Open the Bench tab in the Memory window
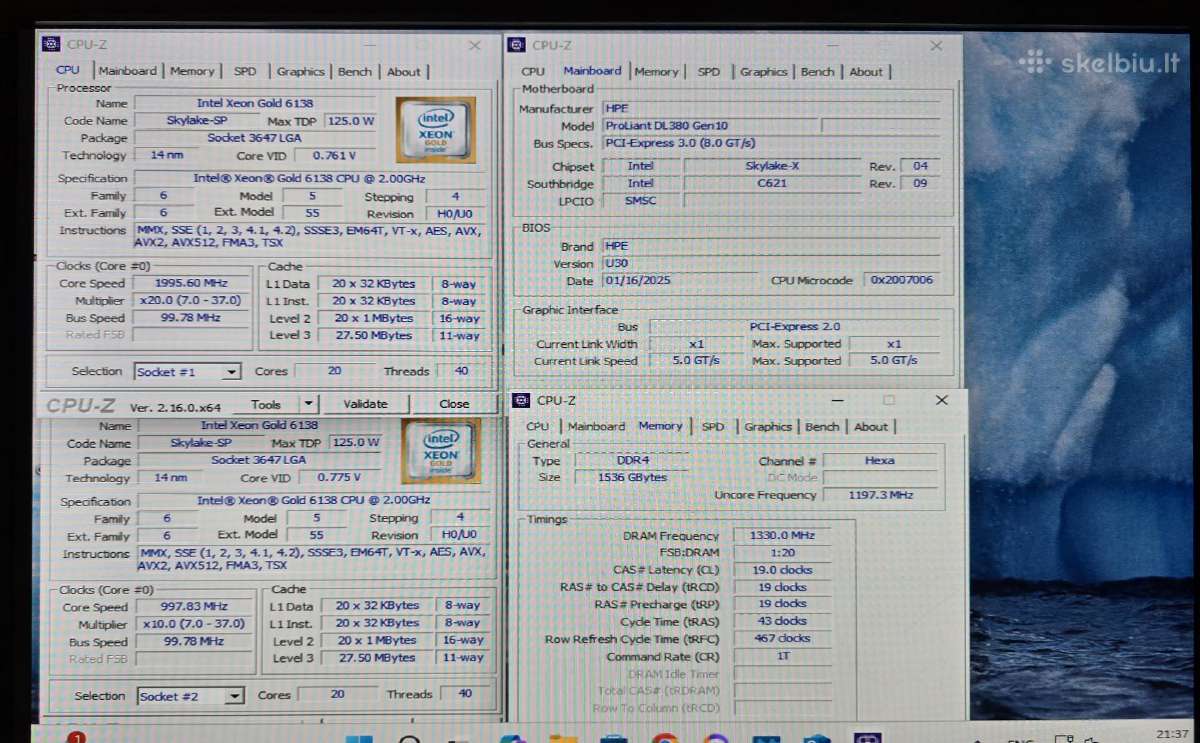 tap(822, 426)
